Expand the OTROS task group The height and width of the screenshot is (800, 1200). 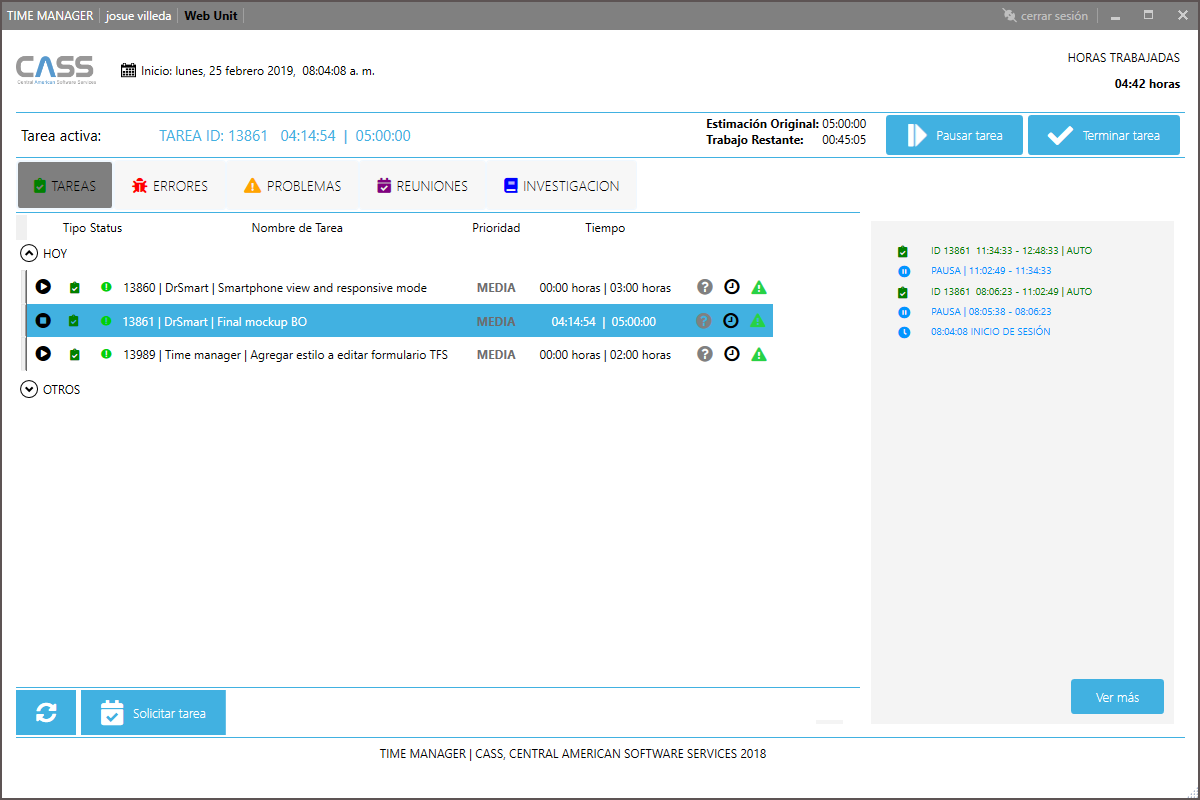click(x=30, y=390)
